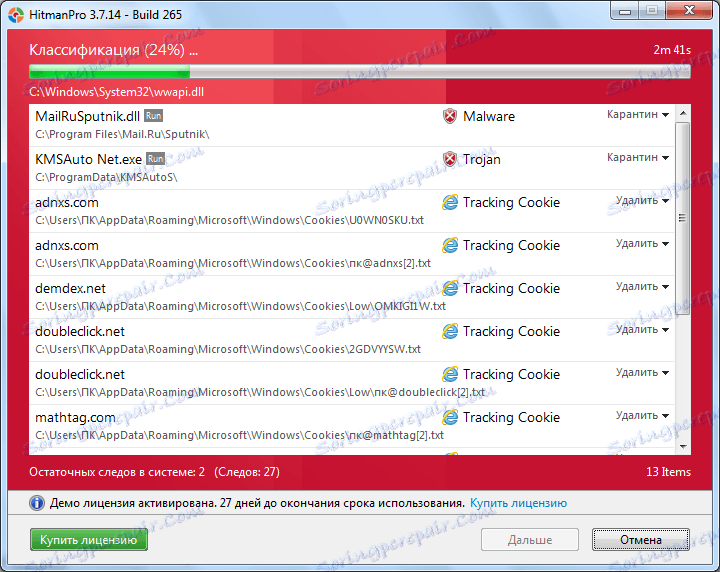Click the IE icon for adnxs.com U0WN0SKU.txt
The width and height of the screenshot is (720, 572).
[450, 202]
